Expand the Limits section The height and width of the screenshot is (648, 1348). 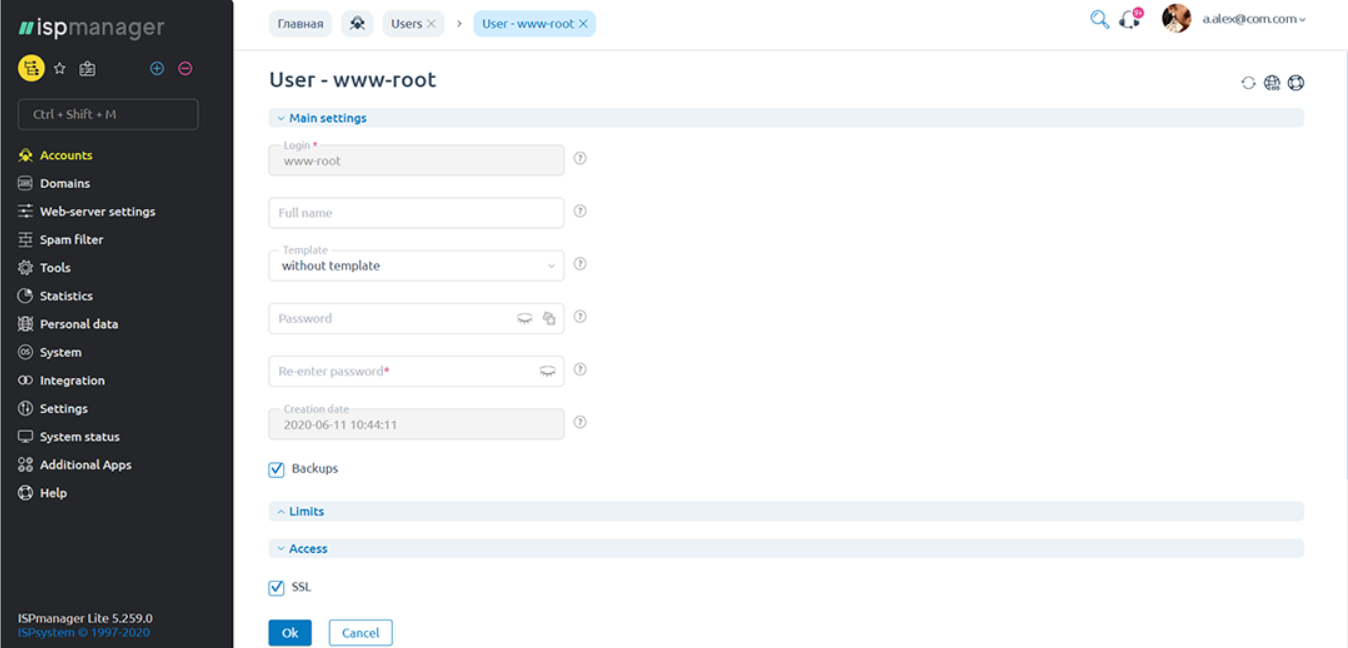(306, 511)
